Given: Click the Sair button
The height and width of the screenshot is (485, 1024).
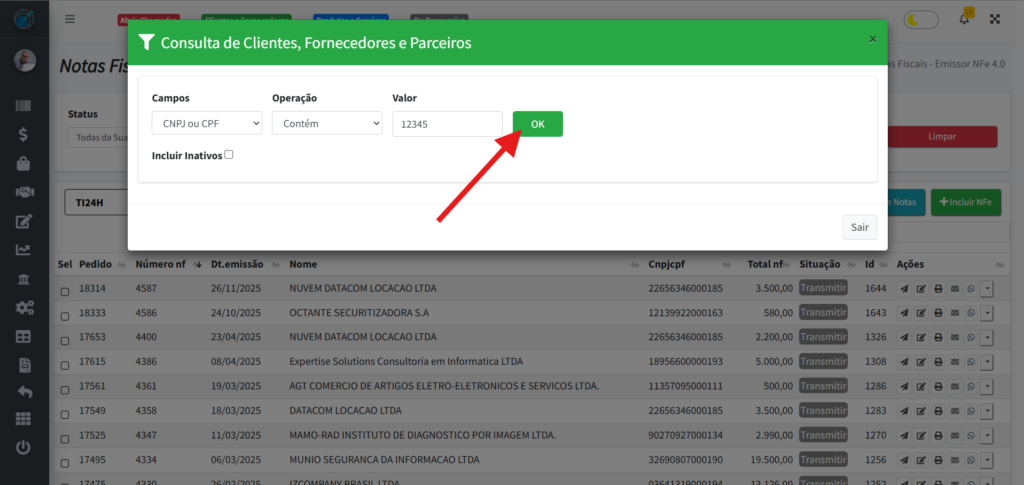Looking at the screenshot, I should point(859,227).
